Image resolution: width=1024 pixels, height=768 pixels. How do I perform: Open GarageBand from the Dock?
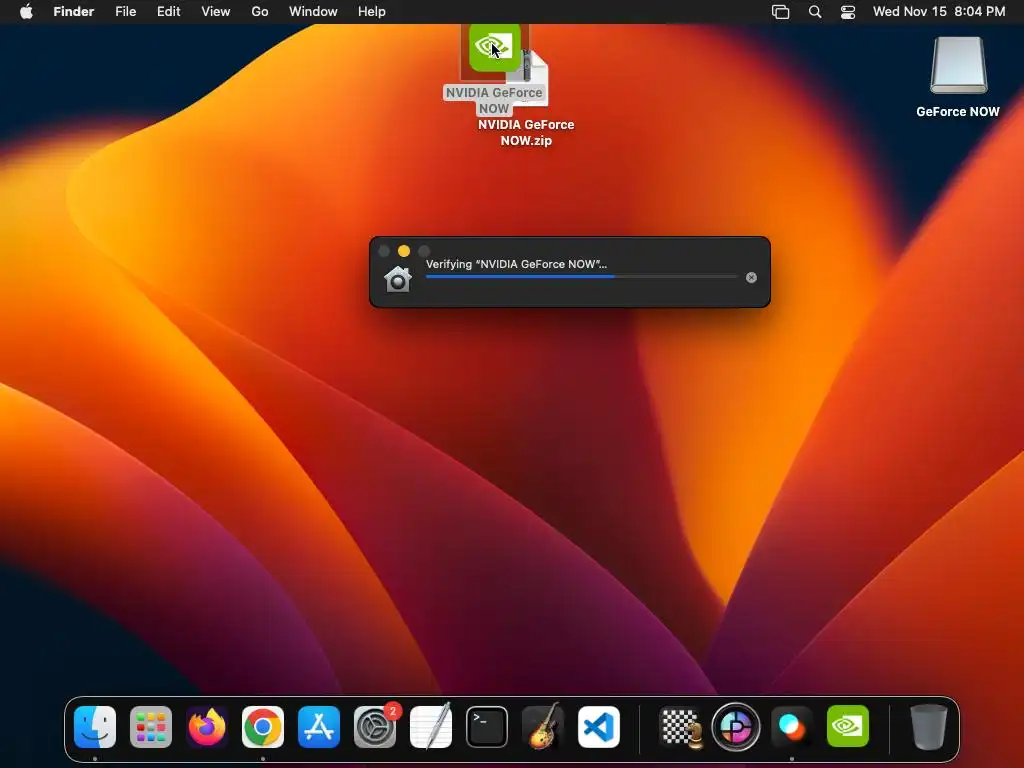tap(543, 726)
